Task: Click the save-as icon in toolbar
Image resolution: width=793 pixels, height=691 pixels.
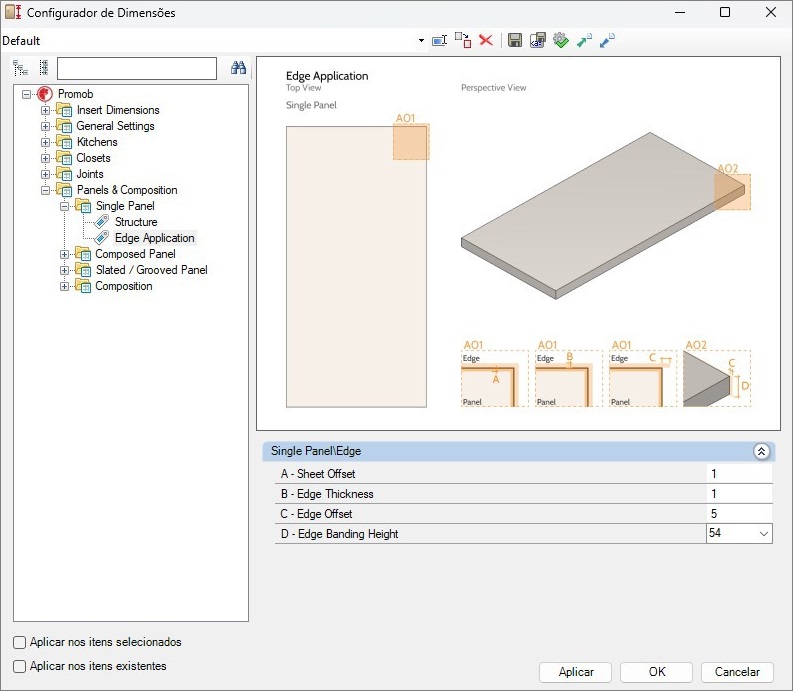Action: (538, 40)
